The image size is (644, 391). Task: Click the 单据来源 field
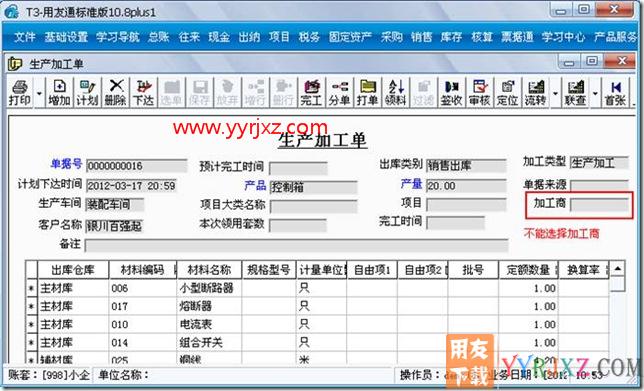pyautogui.click(x=600, y=185)
